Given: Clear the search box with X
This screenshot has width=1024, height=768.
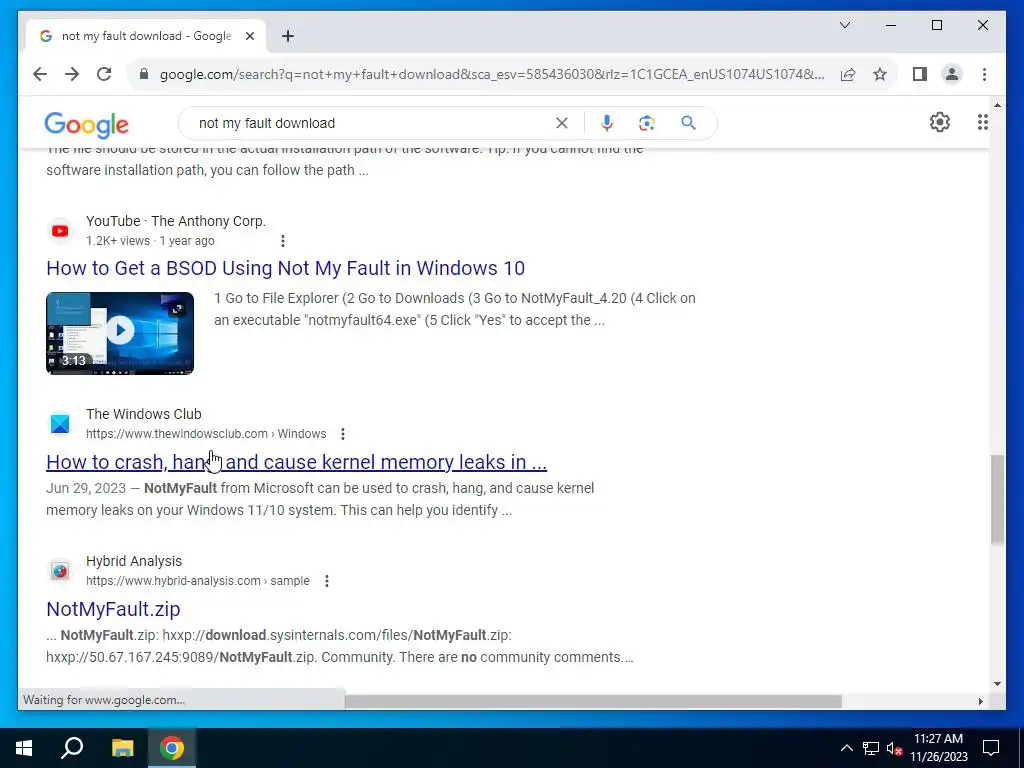Looking at the screenshot, I should click(562, 123).
